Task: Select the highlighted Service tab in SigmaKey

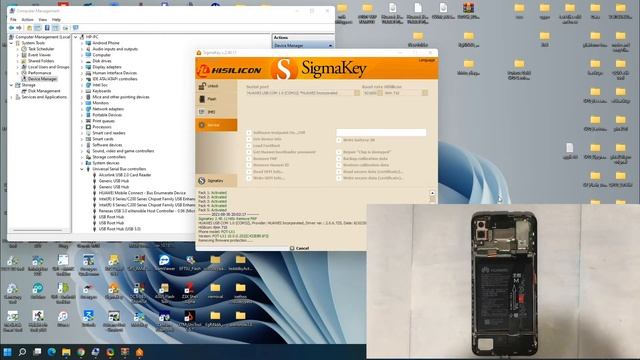Action: 216,125
